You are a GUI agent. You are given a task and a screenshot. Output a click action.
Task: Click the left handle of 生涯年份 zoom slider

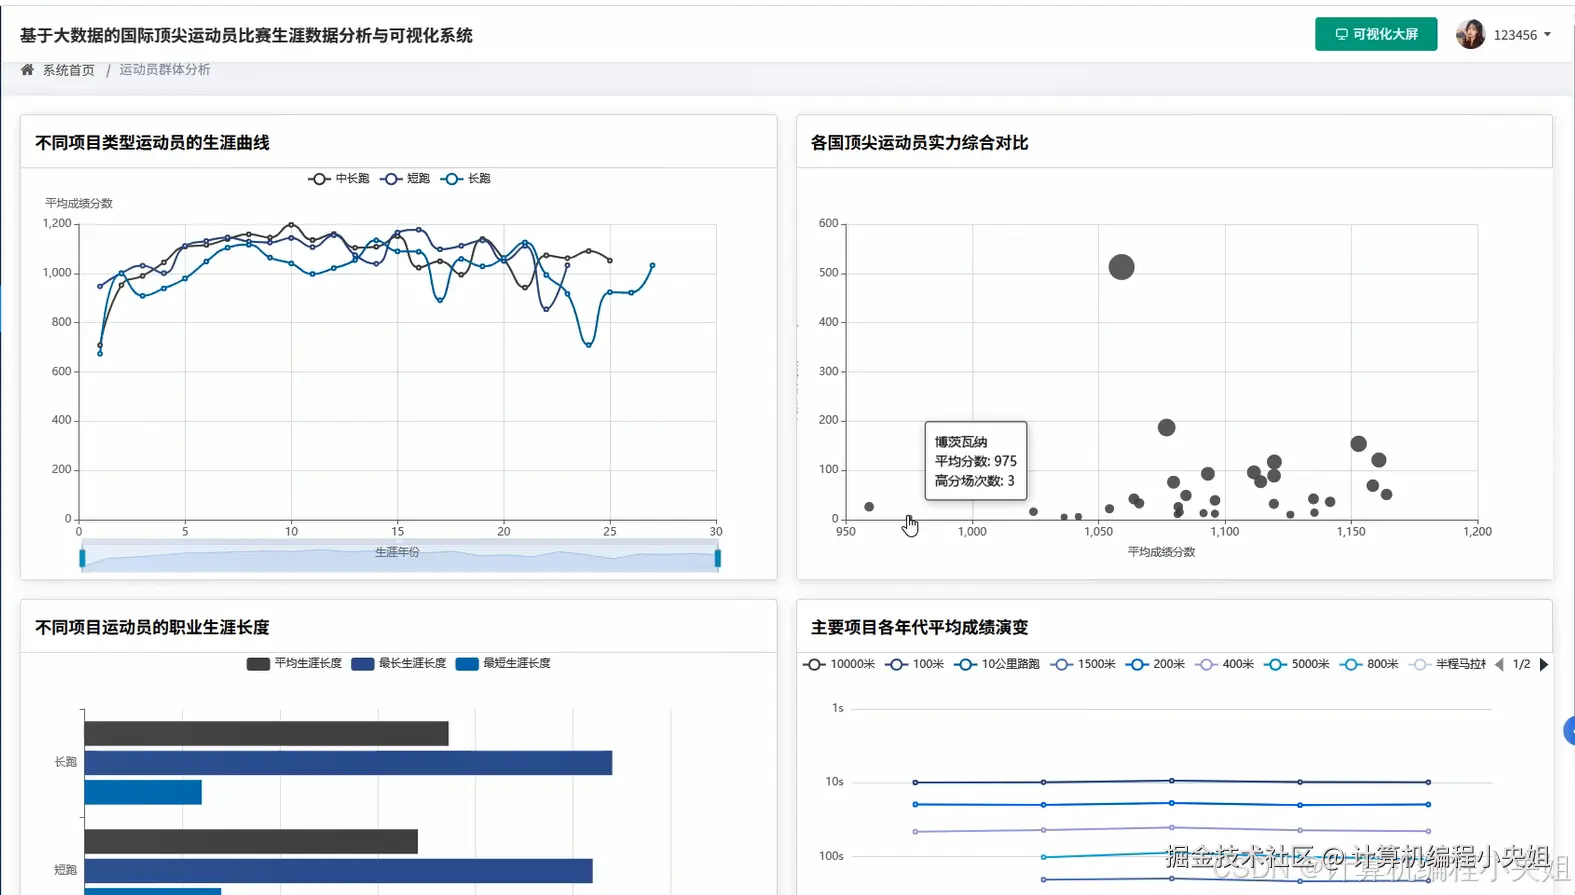pos(82,557)
